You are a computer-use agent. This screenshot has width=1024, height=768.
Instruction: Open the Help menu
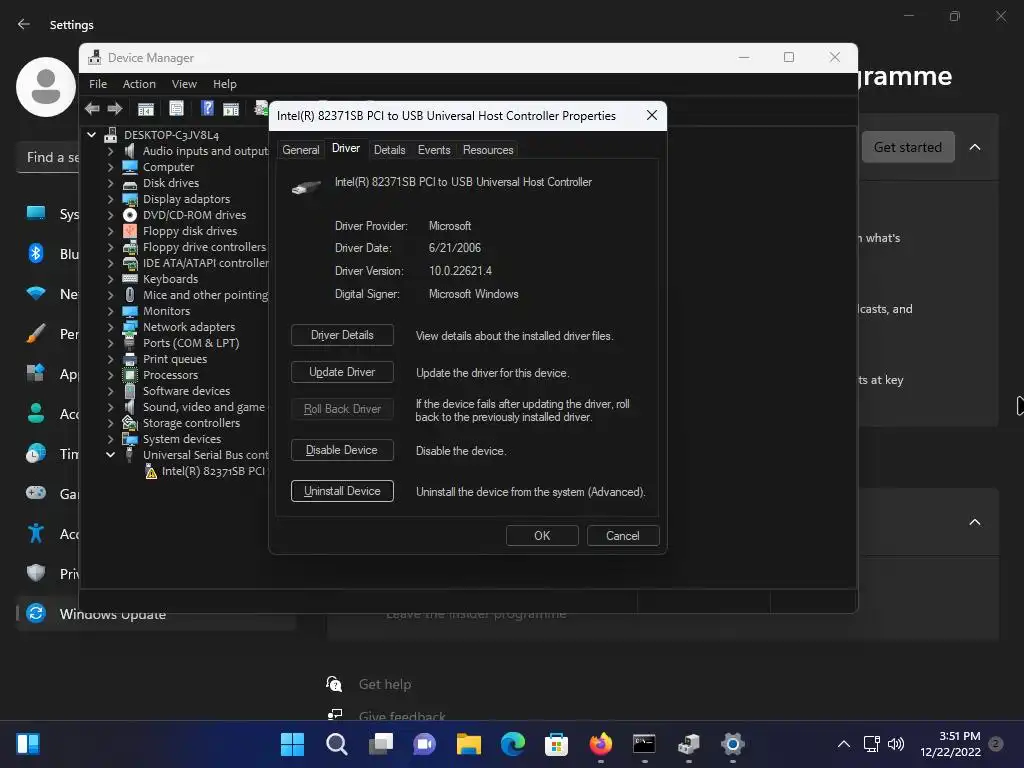point(225,84)
